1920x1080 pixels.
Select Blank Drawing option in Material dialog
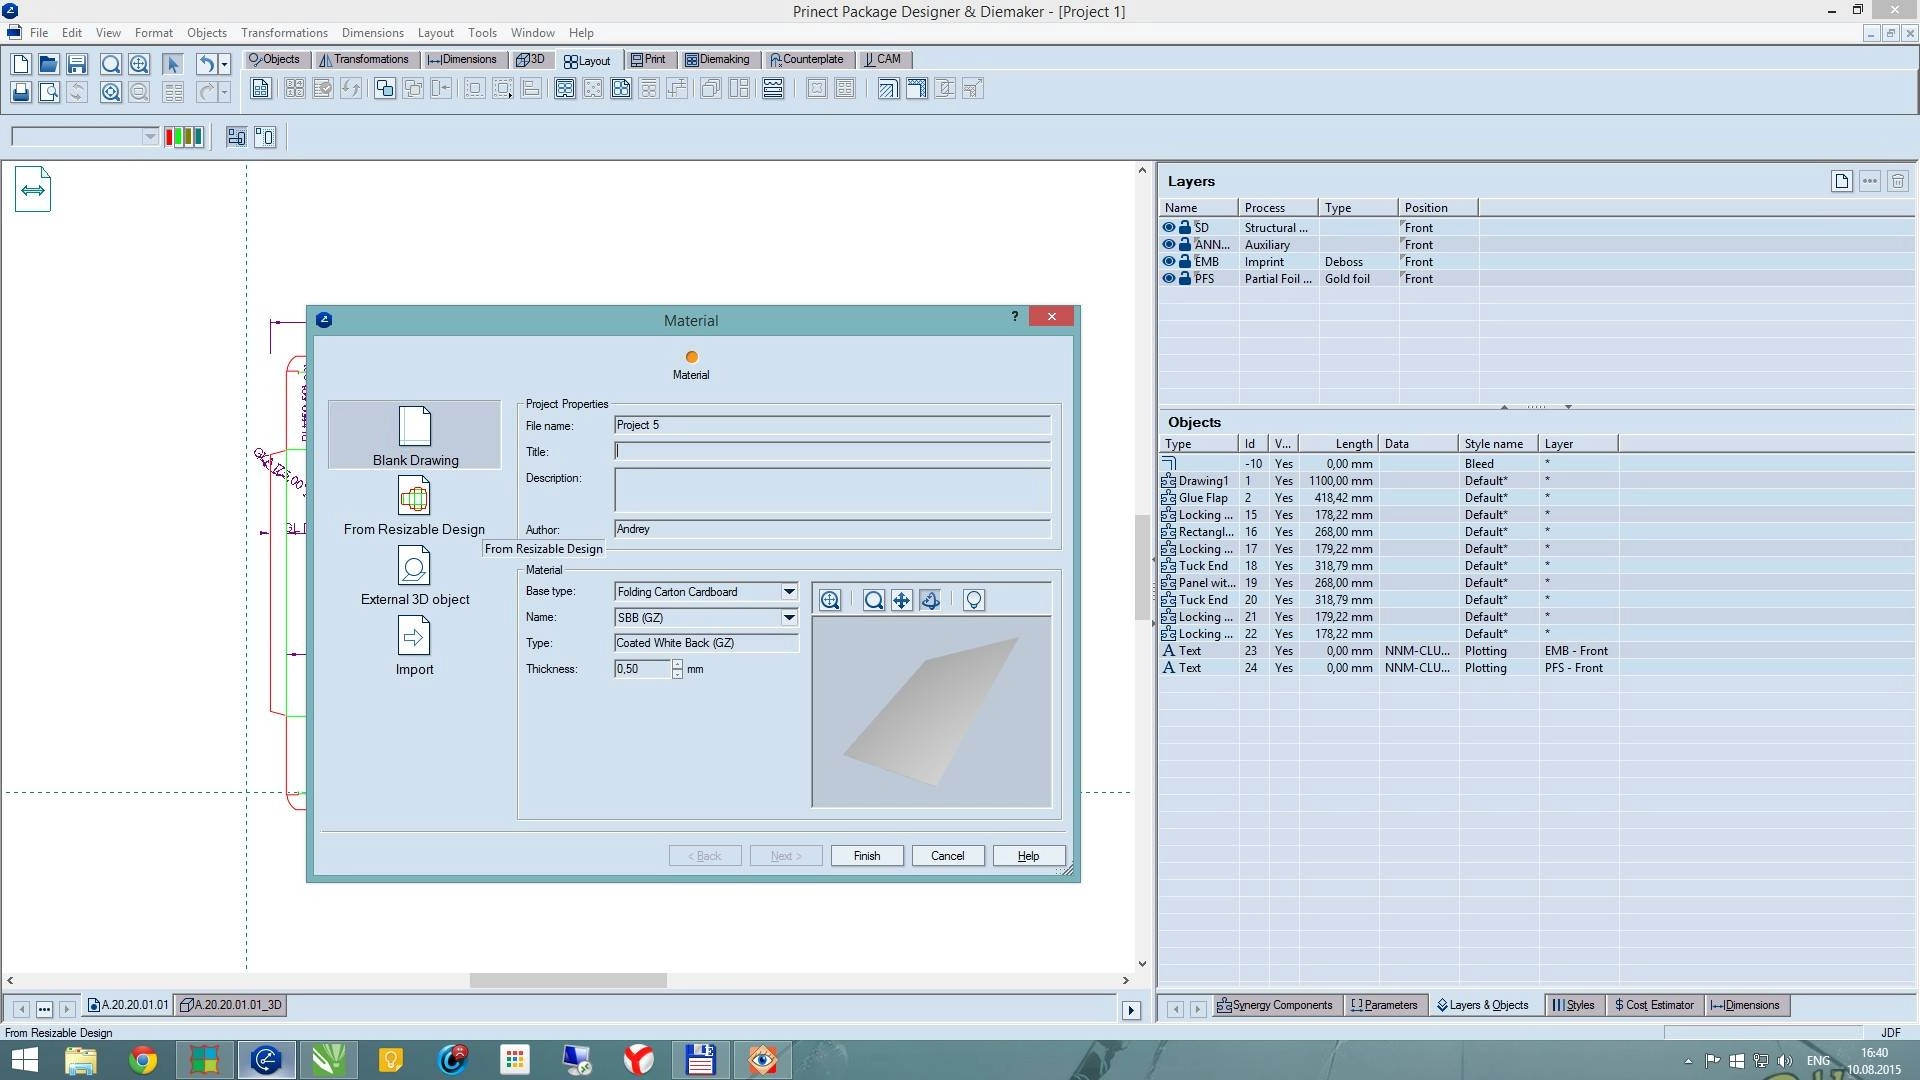point(415,435)
